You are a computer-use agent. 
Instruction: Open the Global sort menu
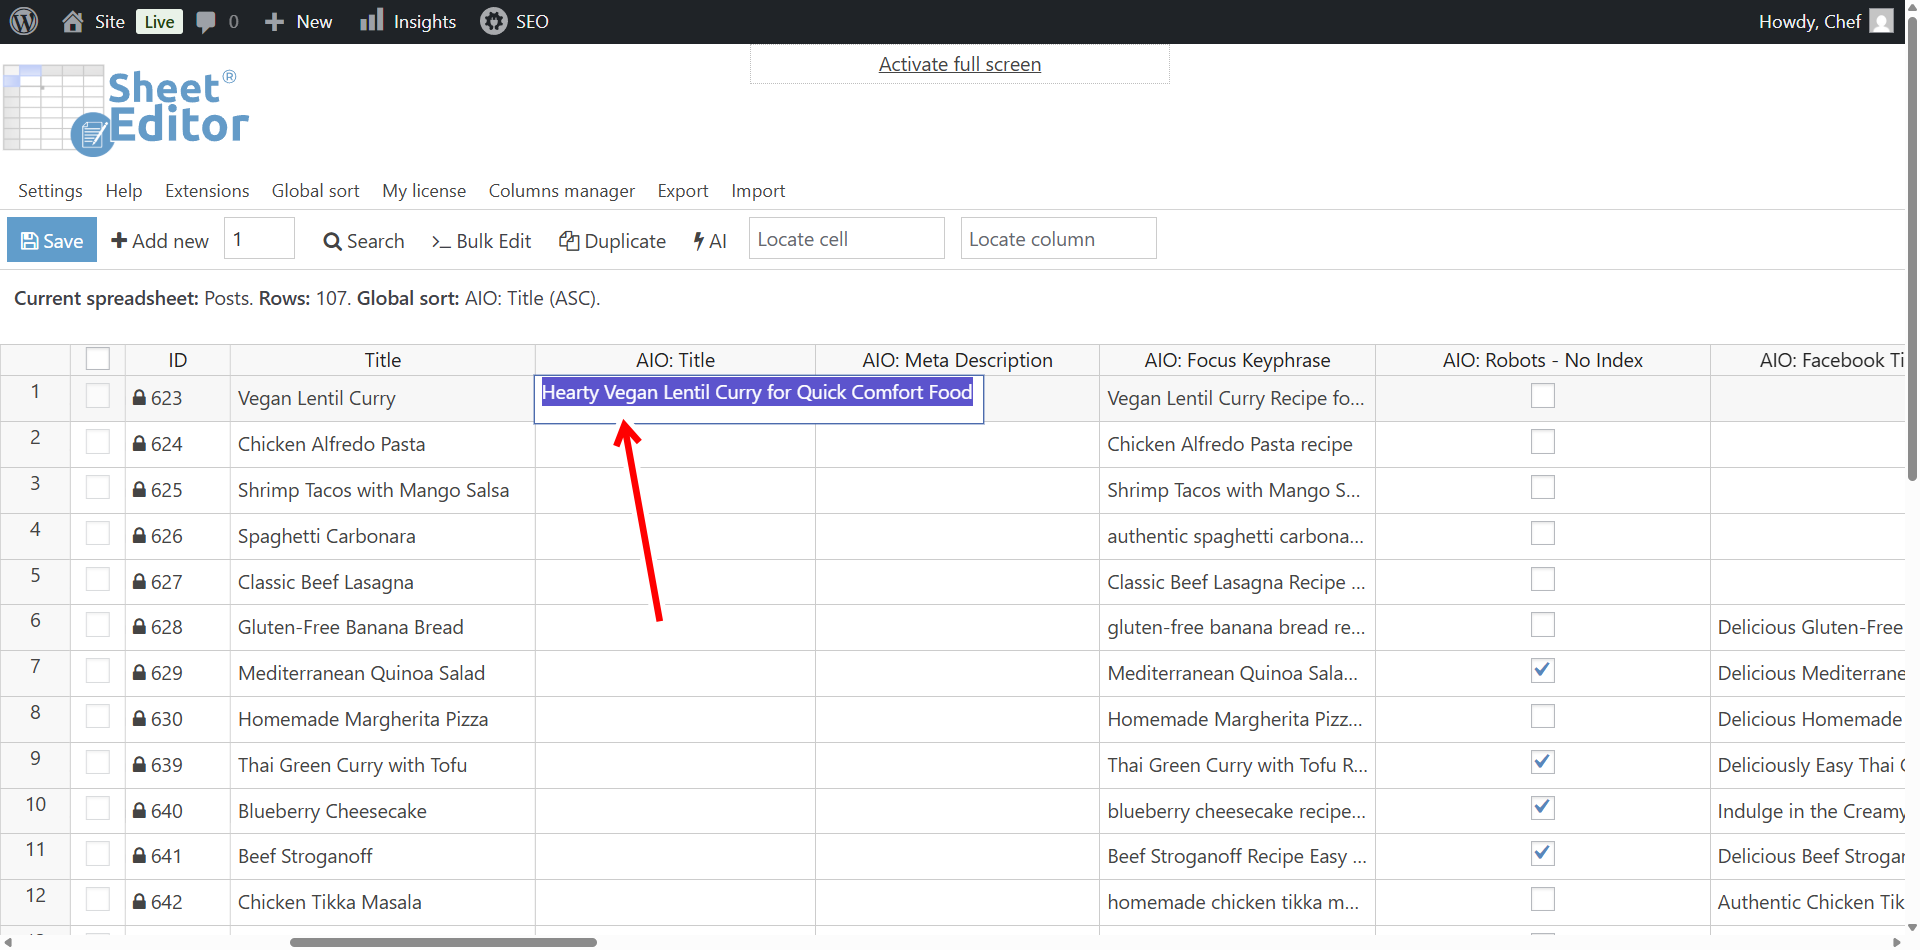315,191
